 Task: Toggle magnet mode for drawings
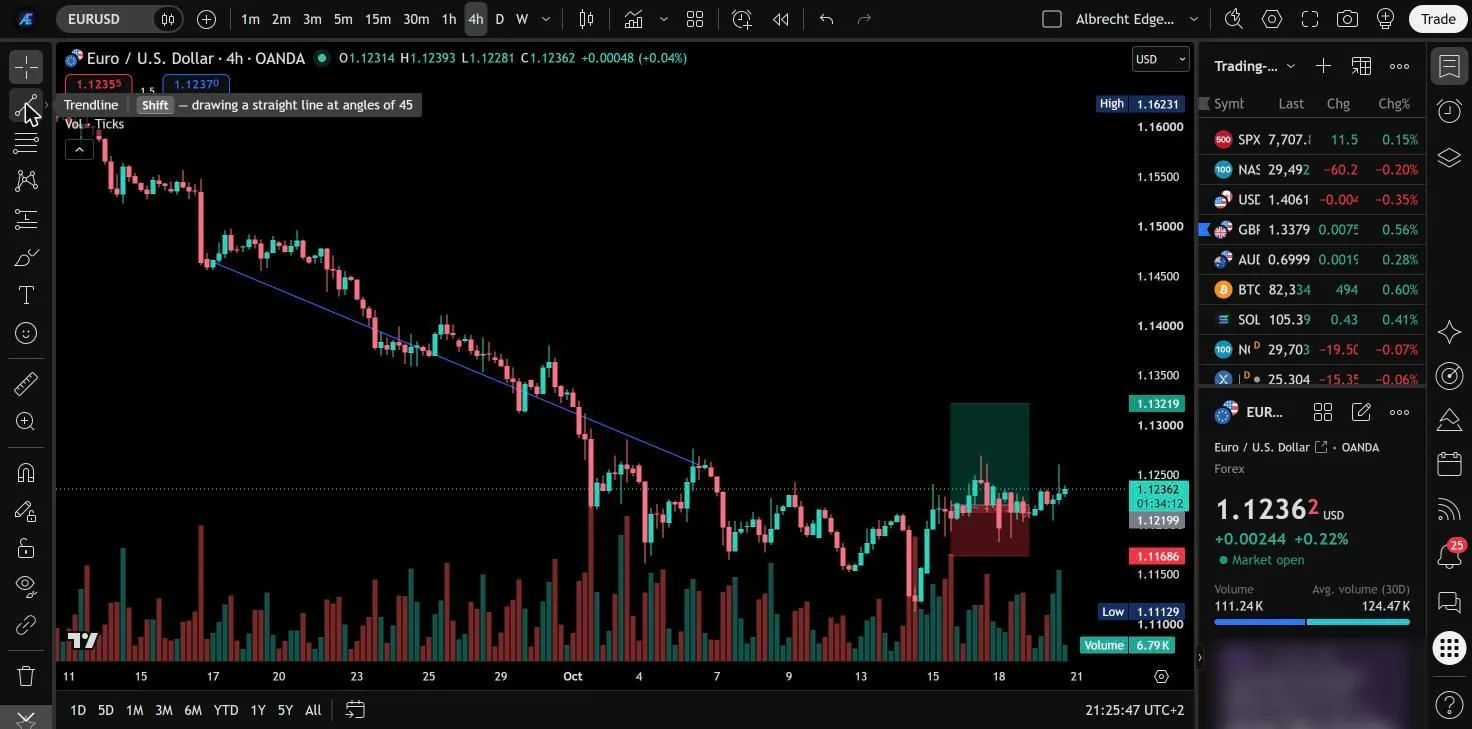pos(26,473)
